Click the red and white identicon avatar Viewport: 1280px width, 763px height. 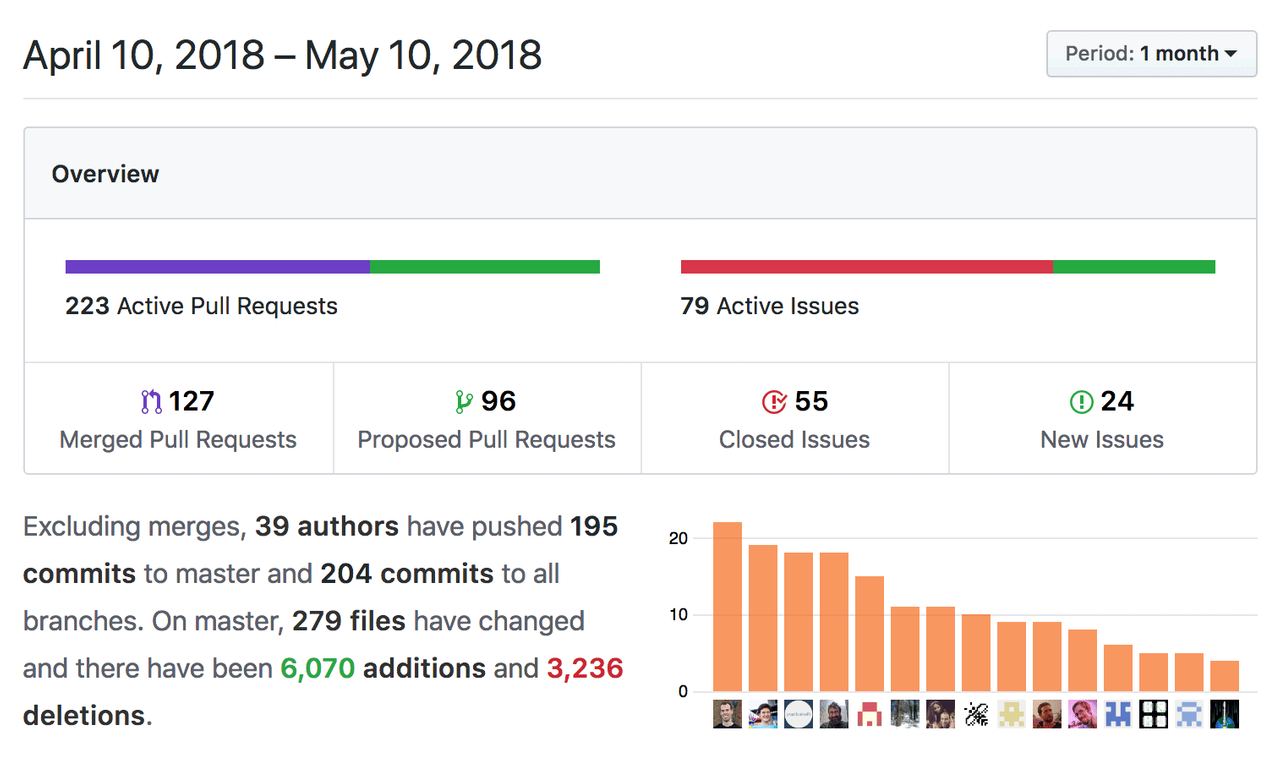869,713
